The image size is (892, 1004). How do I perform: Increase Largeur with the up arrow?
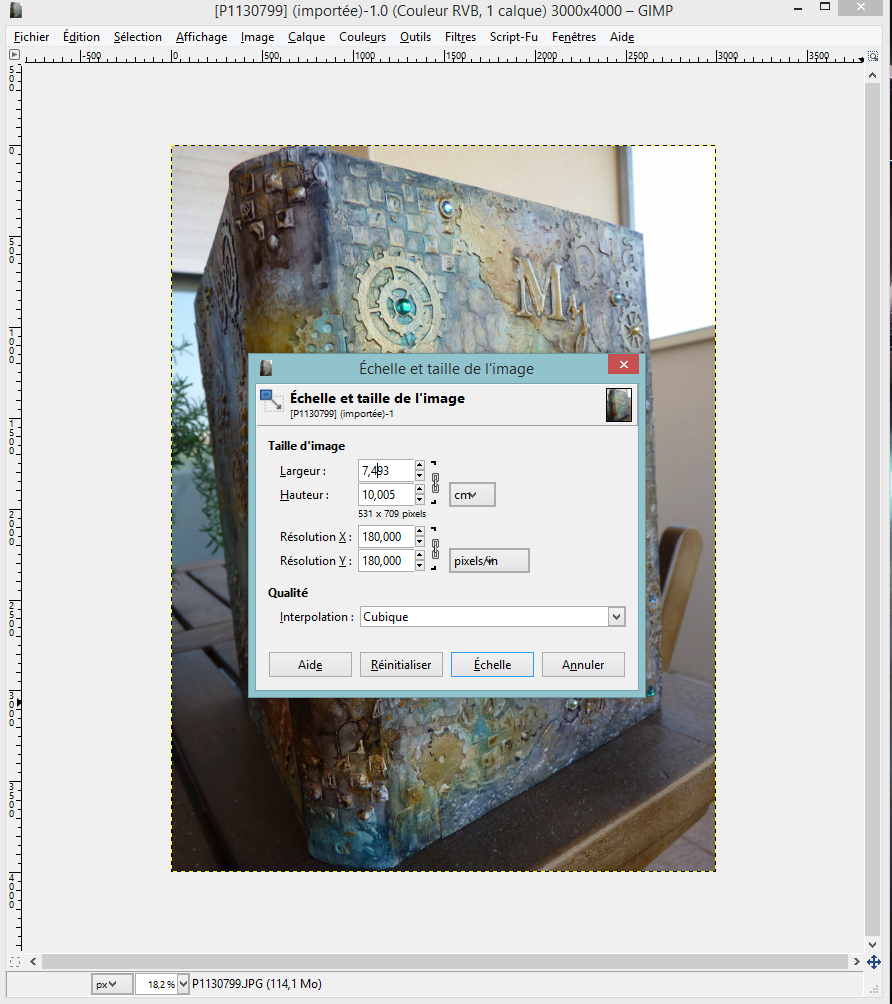click(x=419, y=465)
